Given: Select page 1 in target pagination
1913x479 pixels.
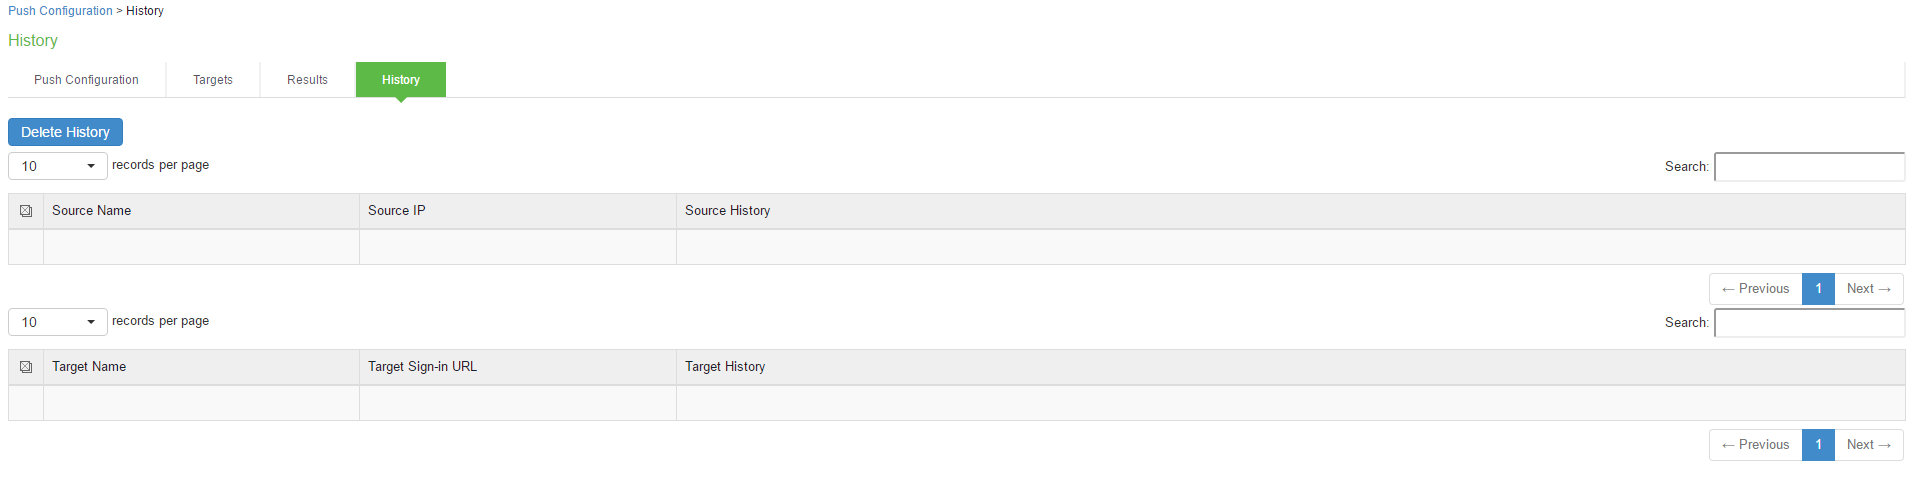Looking at the screenshot, I should click(1818, 445).
